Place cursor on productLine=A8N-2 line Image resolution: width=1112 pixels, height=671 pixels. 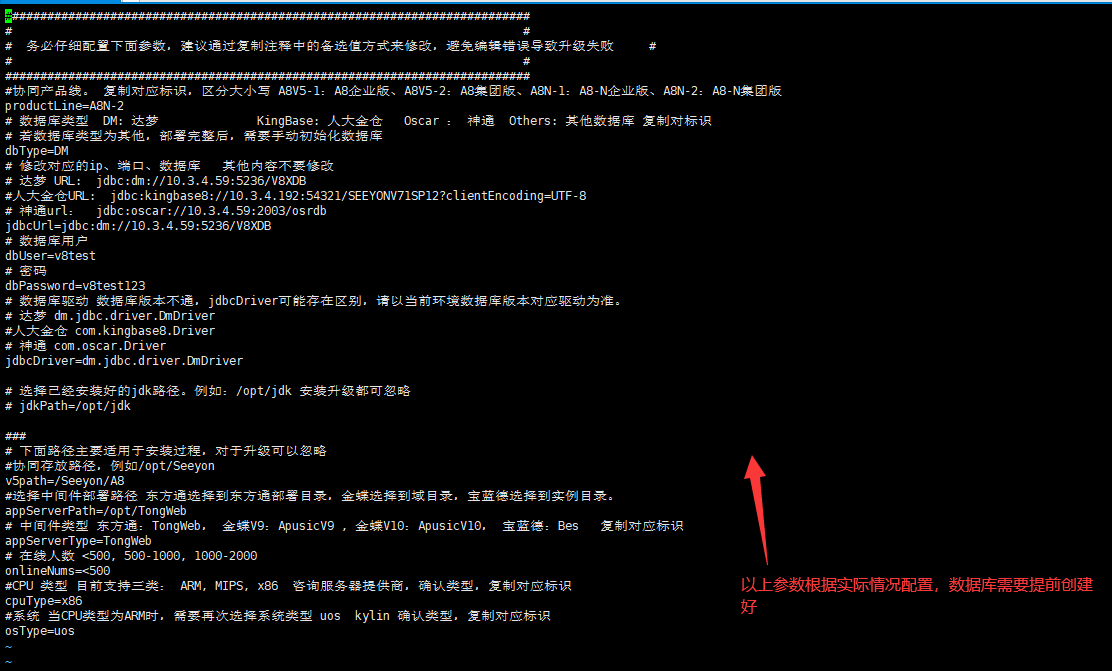coord(65,106)
